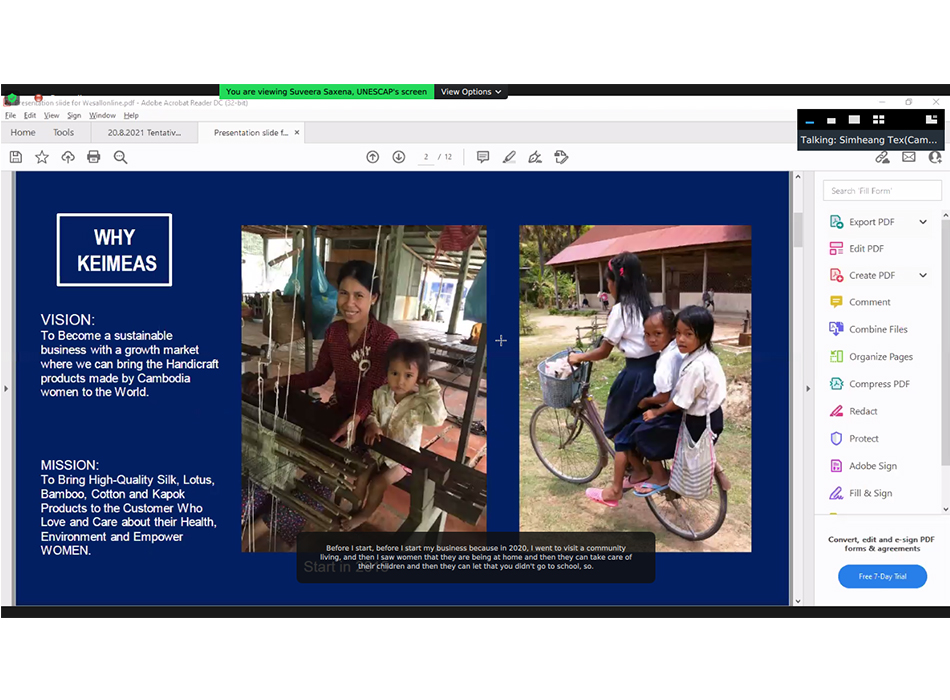Print the document using the printer icon

[93, 158]
